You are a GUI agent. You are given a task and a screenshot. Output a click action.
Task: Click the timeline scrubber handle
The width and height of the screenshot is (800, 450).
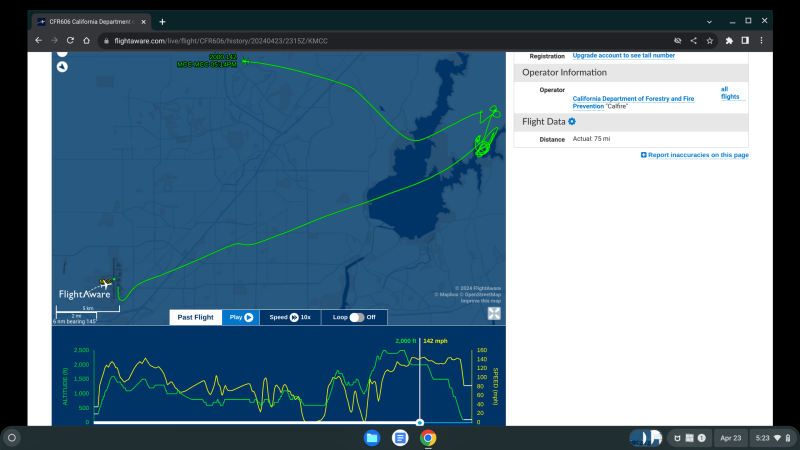coord(419,422)
